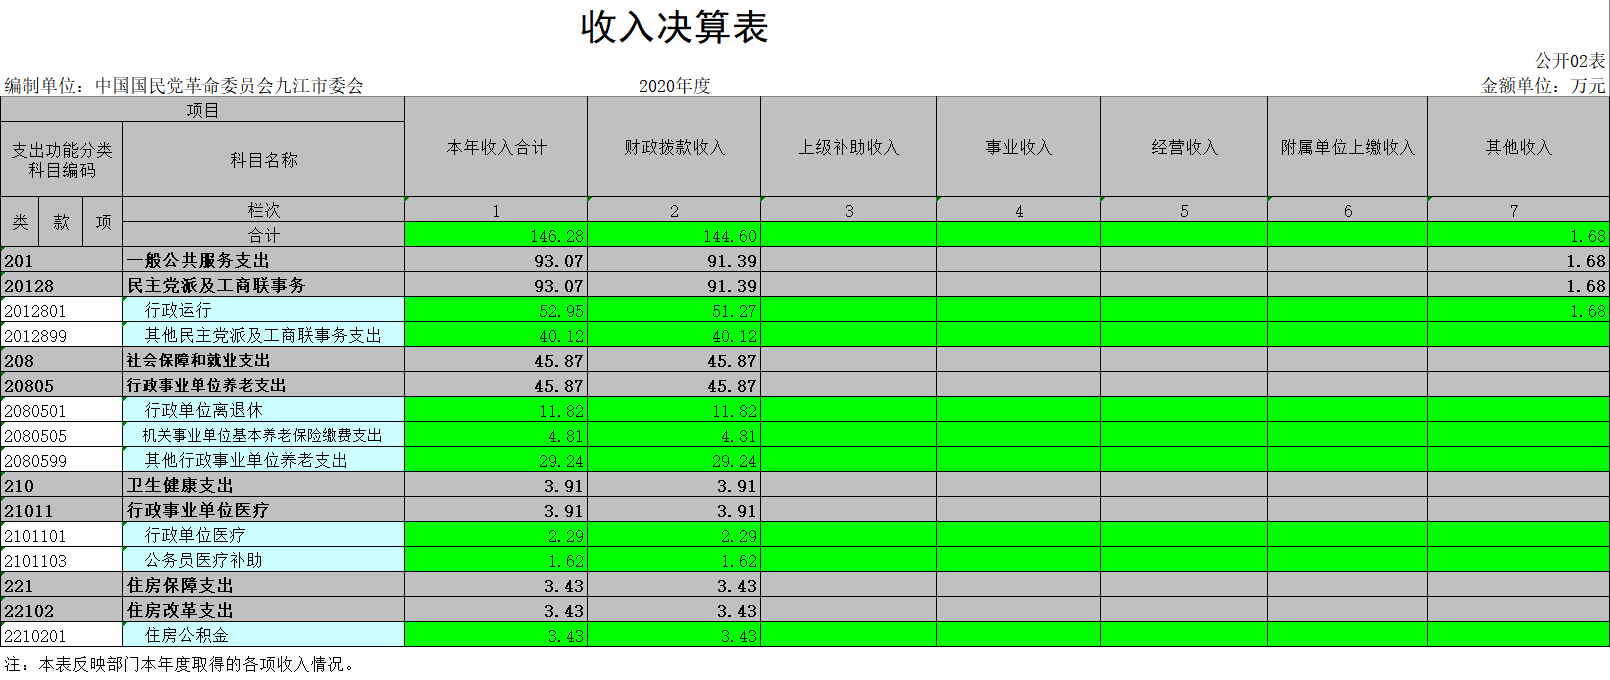The height and width of the screenshot is (680, 1610).
Task: Click the 其他民主党派及工商联事务支出 cell
Action: pyautogui.click(x=263, y=336)
